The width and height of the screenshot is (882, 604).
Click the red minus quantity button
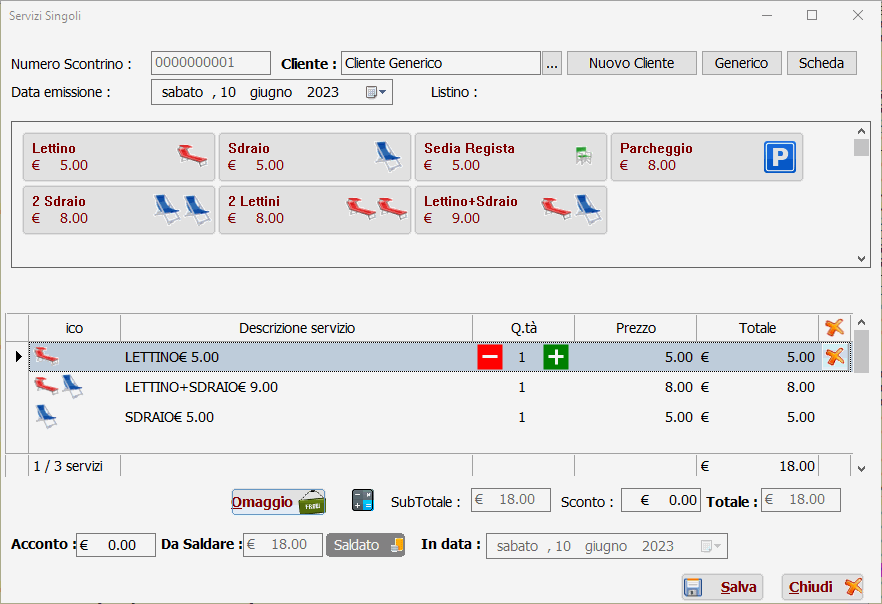click(x=490, y=357)
